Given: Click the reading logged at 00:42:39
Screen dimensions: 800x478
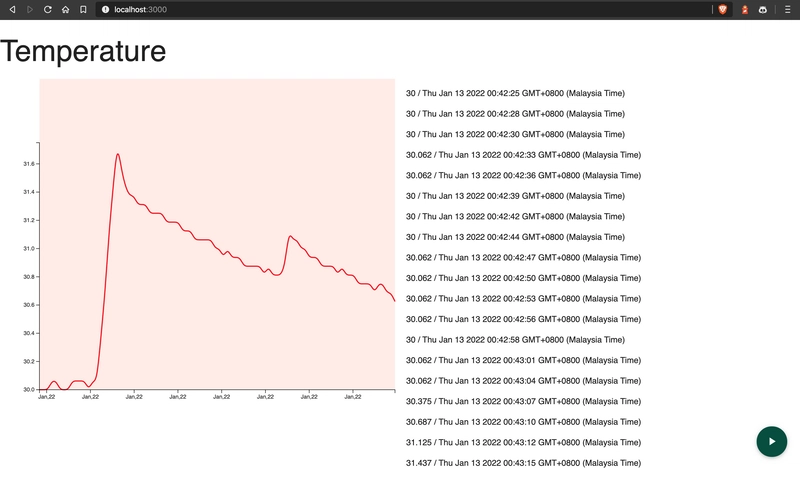Looking at the screenshot, I should pyautogui.click(x=515, y=196).
